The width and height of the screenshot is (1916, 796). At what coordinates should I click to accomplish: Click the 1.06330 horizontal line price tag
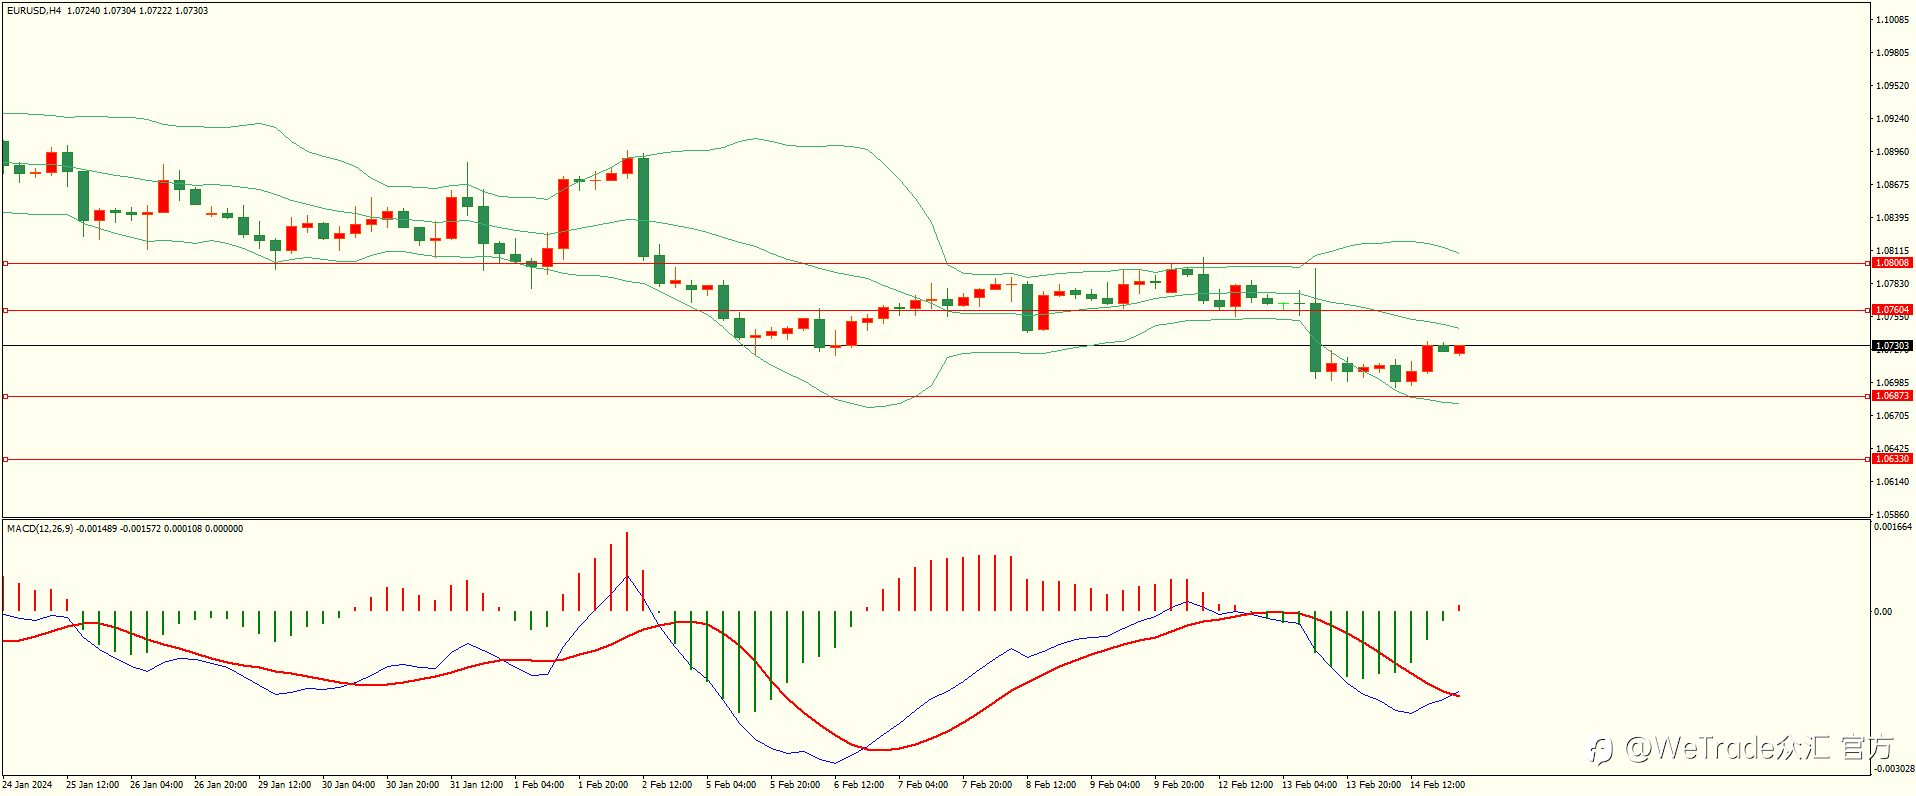(x=1891, y=459)
